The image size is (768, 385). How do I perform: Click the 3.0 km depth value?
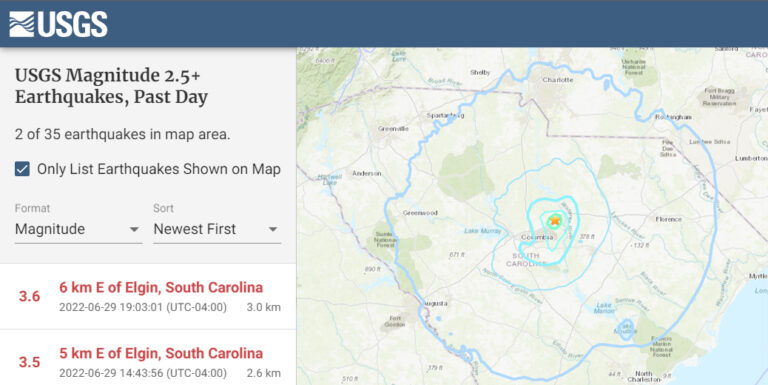tap(264, 308)
